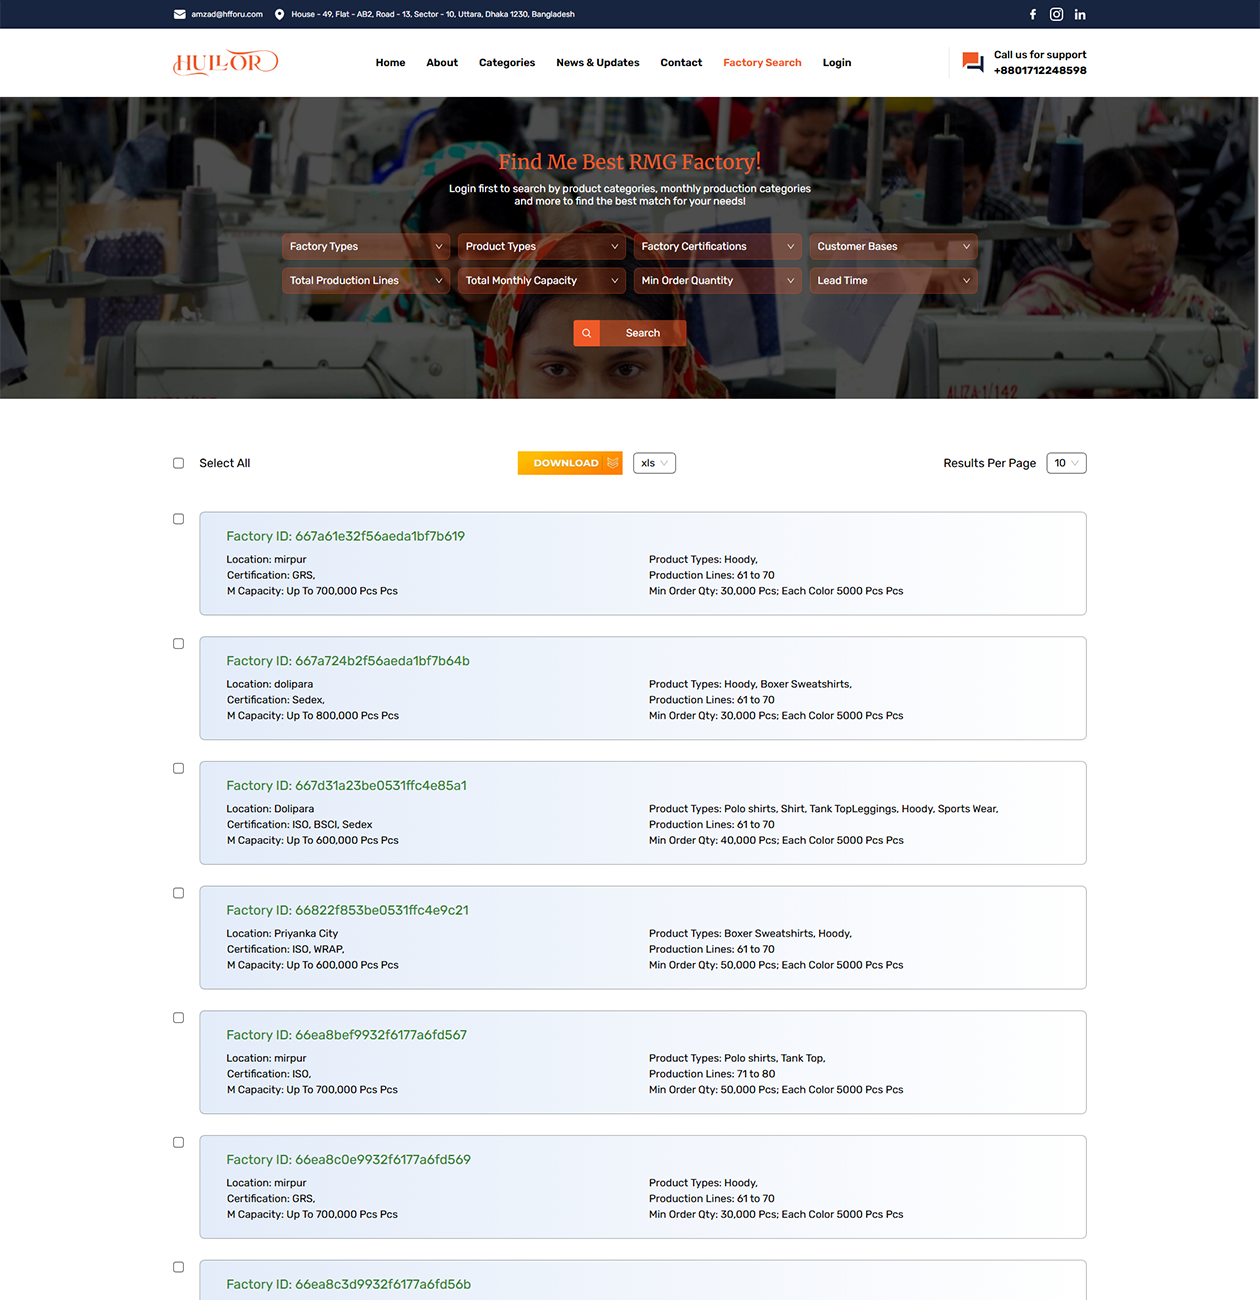
Task: Click 'Product Types: Hoody, Boxer Sweatshirts,' text
Action: pyautogui.click(x=750, y=685)
